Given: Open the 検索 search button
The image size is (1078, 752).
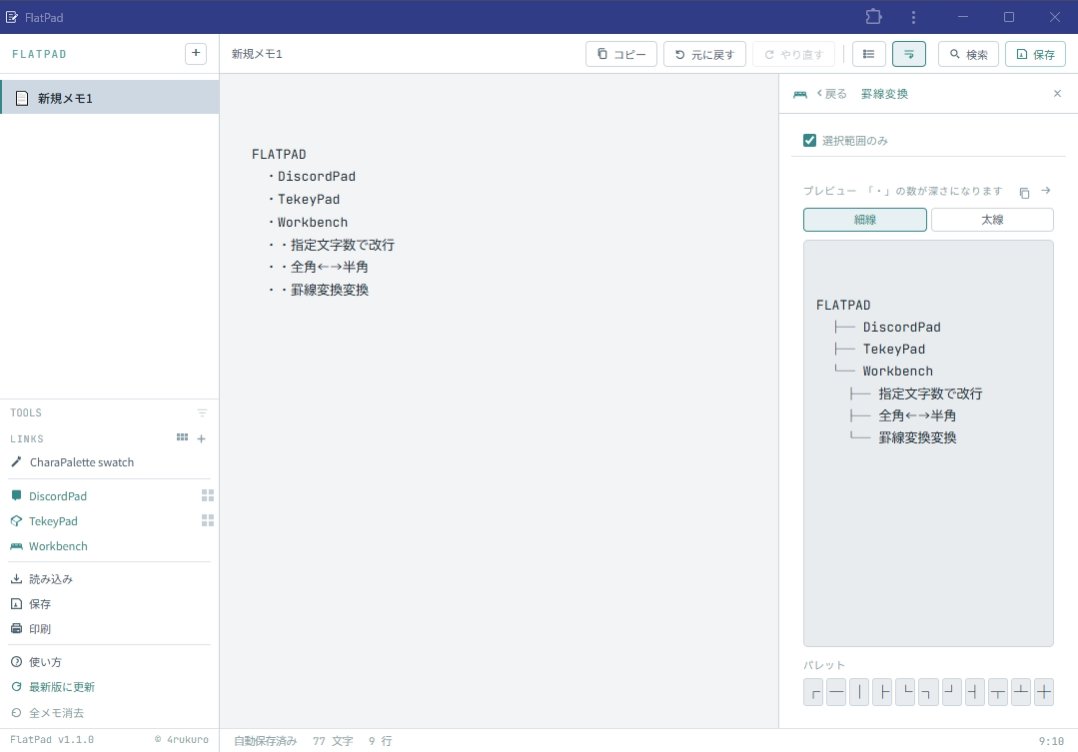Looking at the screenshot, I should tap(969, 54).
